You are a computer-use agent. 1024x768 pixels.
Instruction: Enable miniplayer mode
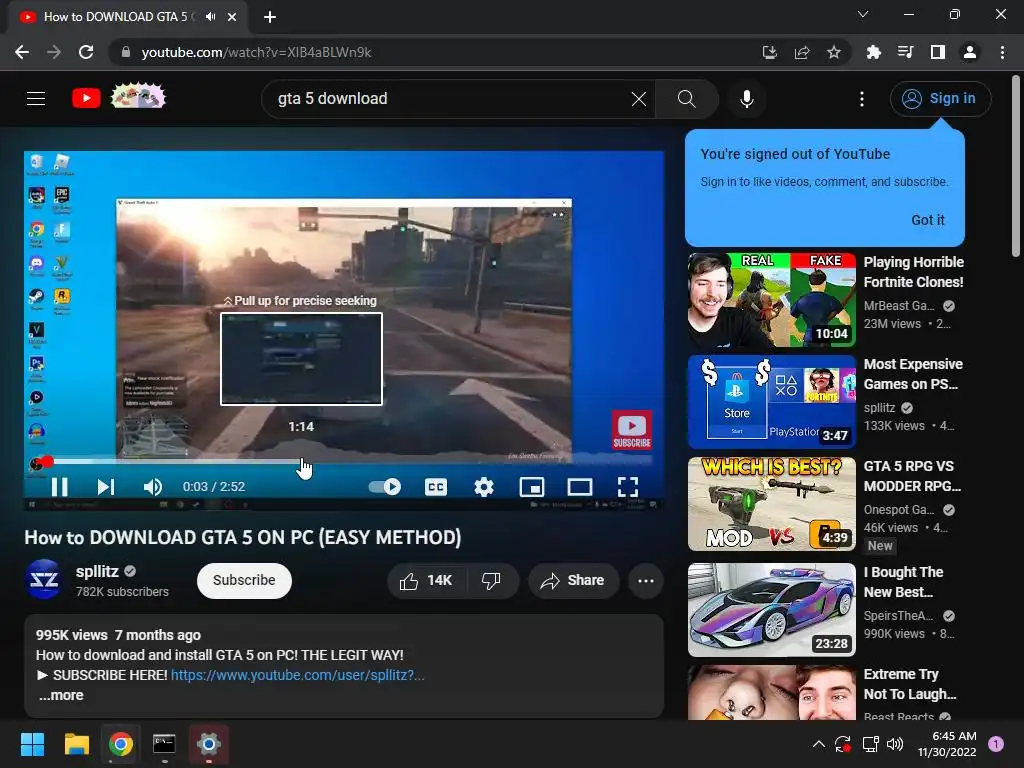pyautogui.click(x=532, y=487)
